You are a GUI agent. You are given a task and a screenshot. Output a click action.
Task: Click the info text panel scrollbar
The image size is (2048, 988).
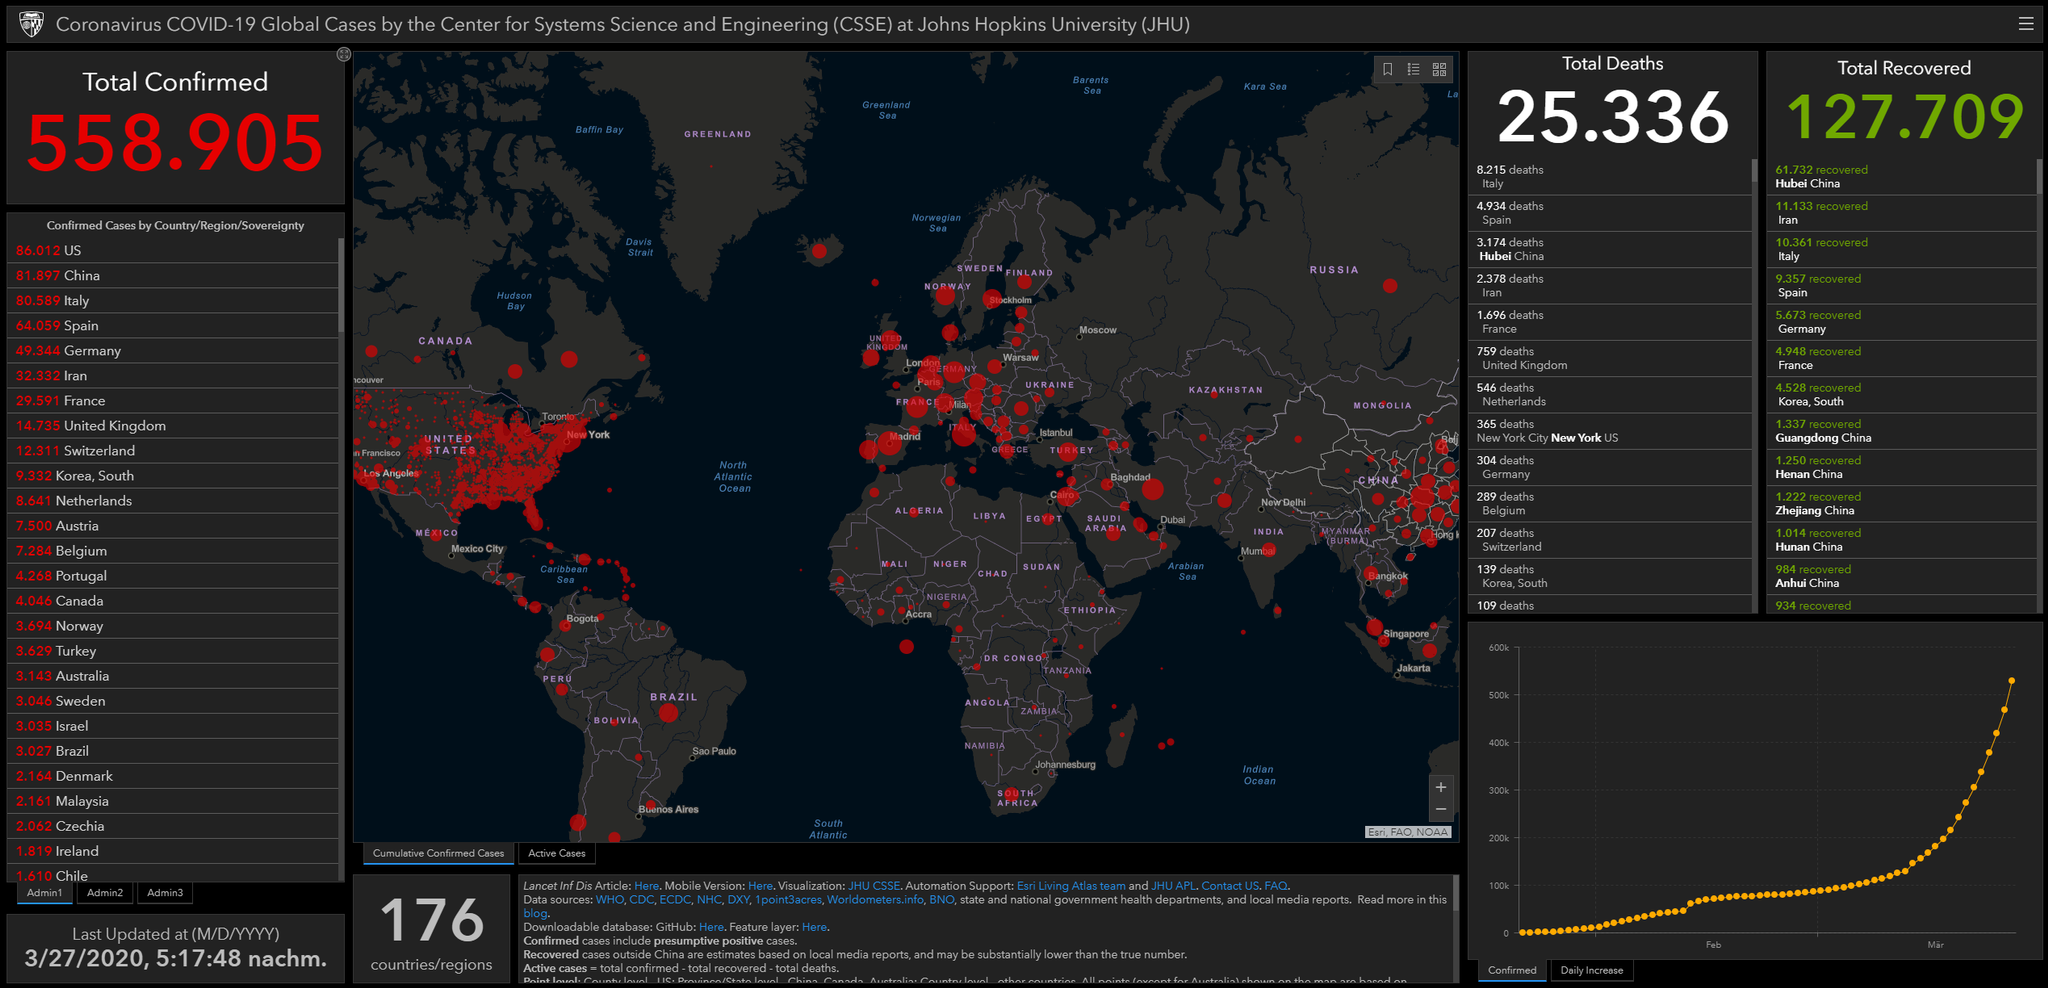(1455, 892)
